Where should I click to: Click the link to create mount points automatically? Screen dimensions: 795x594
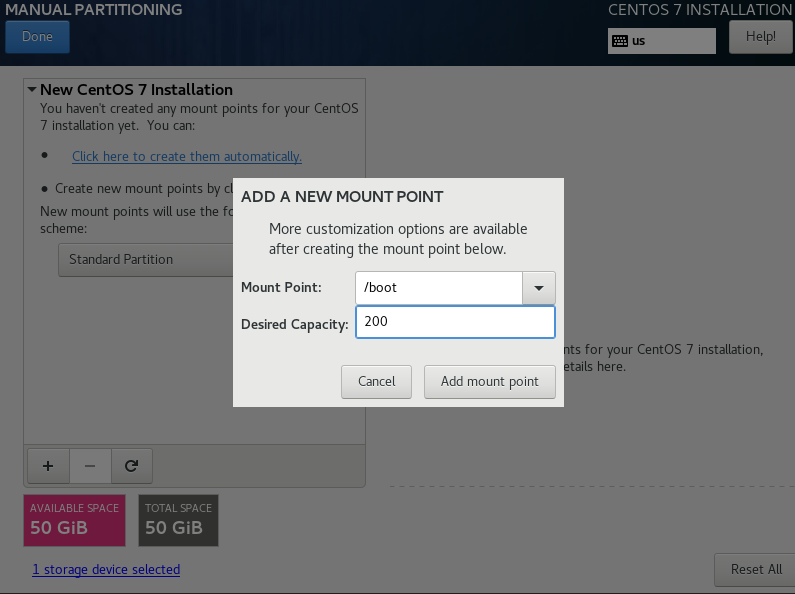(187, 156)
